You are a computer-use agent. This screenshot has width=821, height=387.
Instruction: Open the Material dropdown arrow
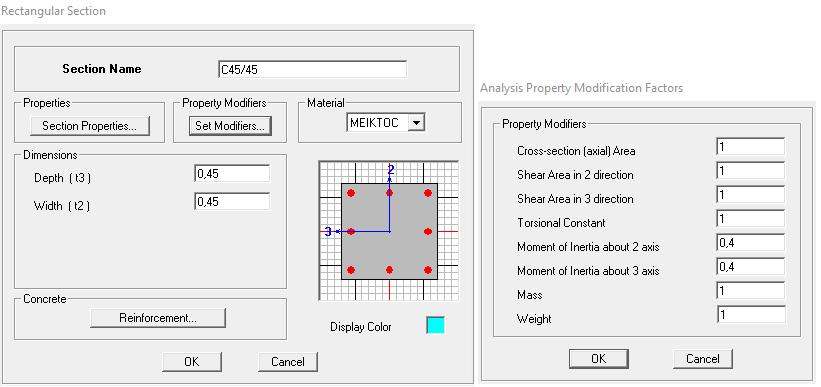(416, 123)
